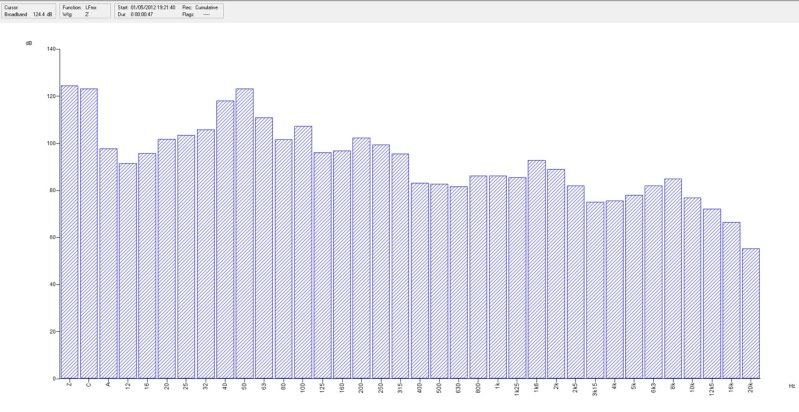Viewport: 799px width, 412px height.
Task: Select the Z-weighted broadband bar
Action: tap(69, 232)
